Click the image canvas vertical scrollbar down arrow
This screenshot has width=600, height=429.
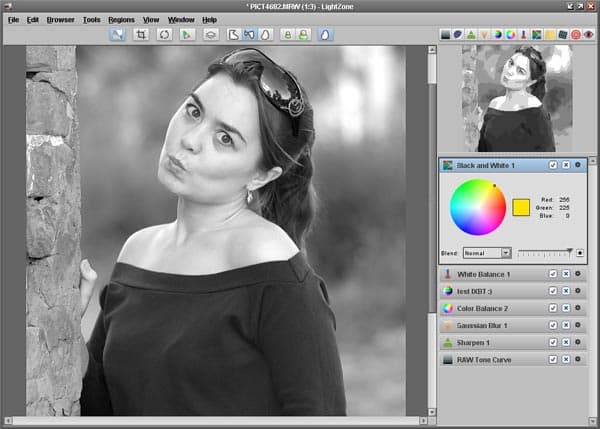pyautogui.click(x=432, y=412)
